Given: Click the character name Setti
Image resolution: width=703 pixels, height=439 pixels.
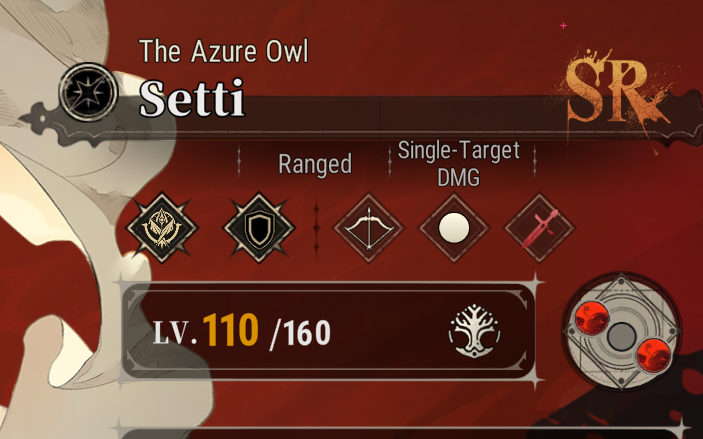Looking at the screenshot, I should click(192, 98).
